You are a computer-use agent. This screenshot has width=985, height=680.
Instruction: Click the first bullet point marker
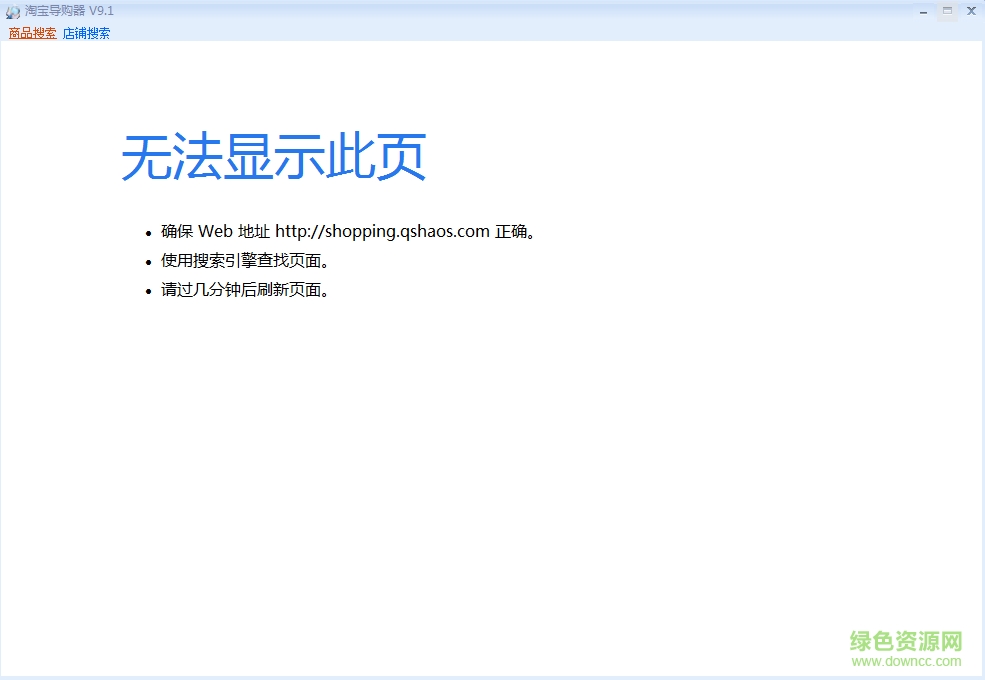[x=148, y=231]
